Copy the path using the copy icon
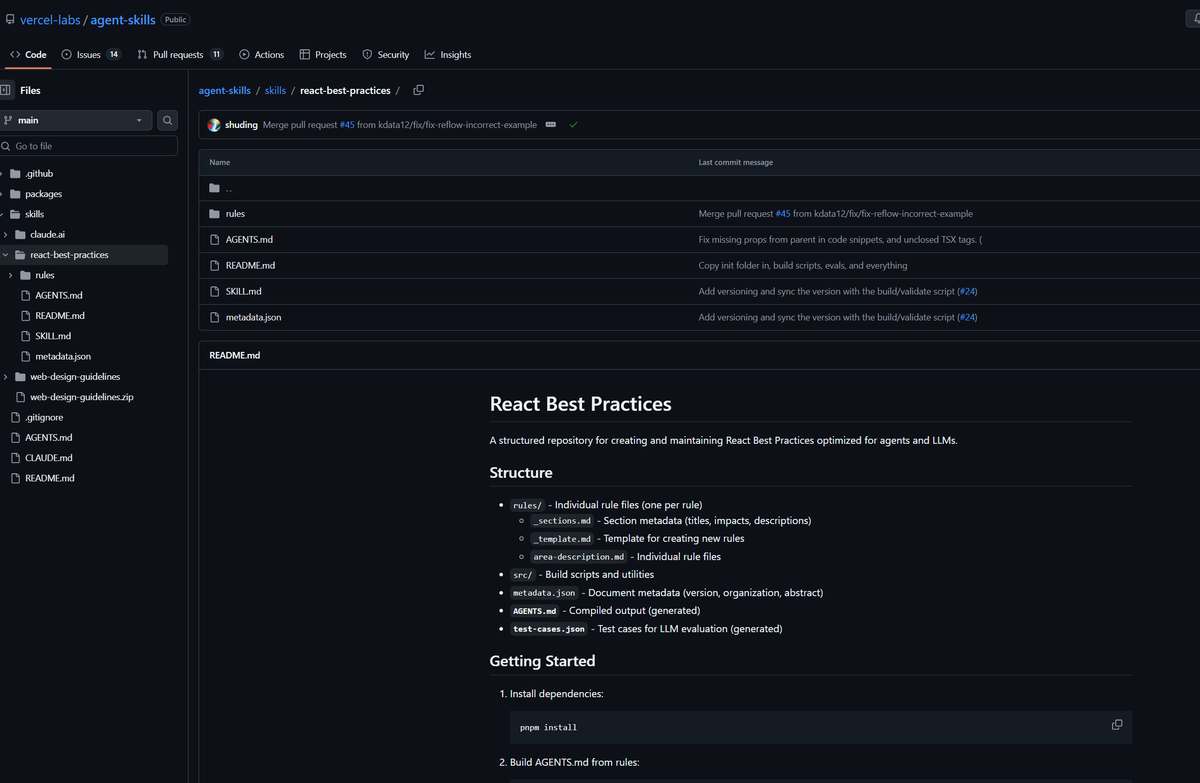This screenshot has height=783, width=1200. 418,90
